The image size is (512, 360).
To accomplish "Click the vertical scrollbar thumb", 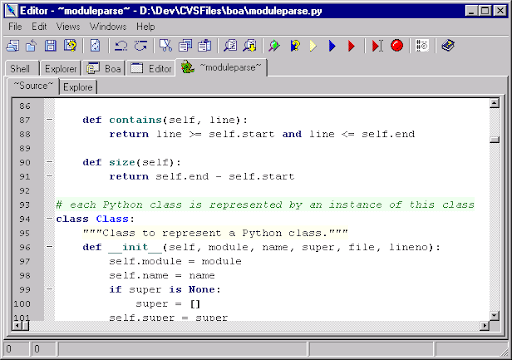I will [494, 139].
